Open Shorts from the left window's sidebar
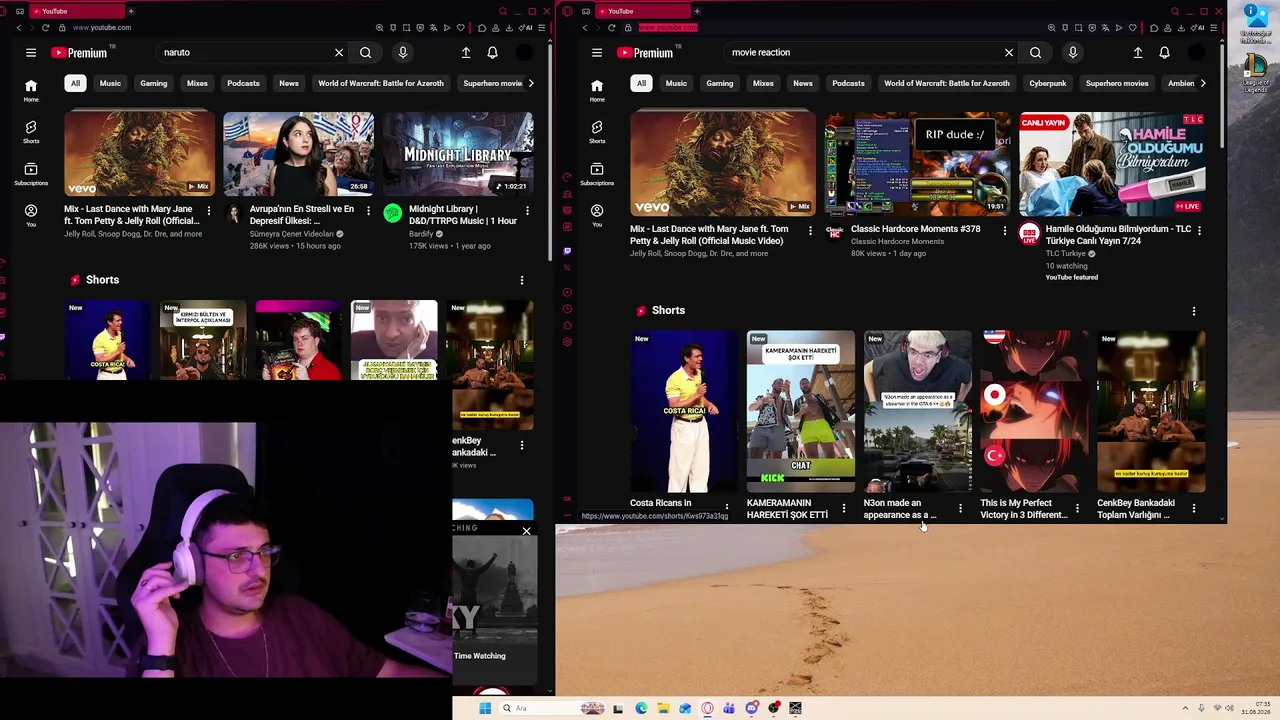 [31, 132]
